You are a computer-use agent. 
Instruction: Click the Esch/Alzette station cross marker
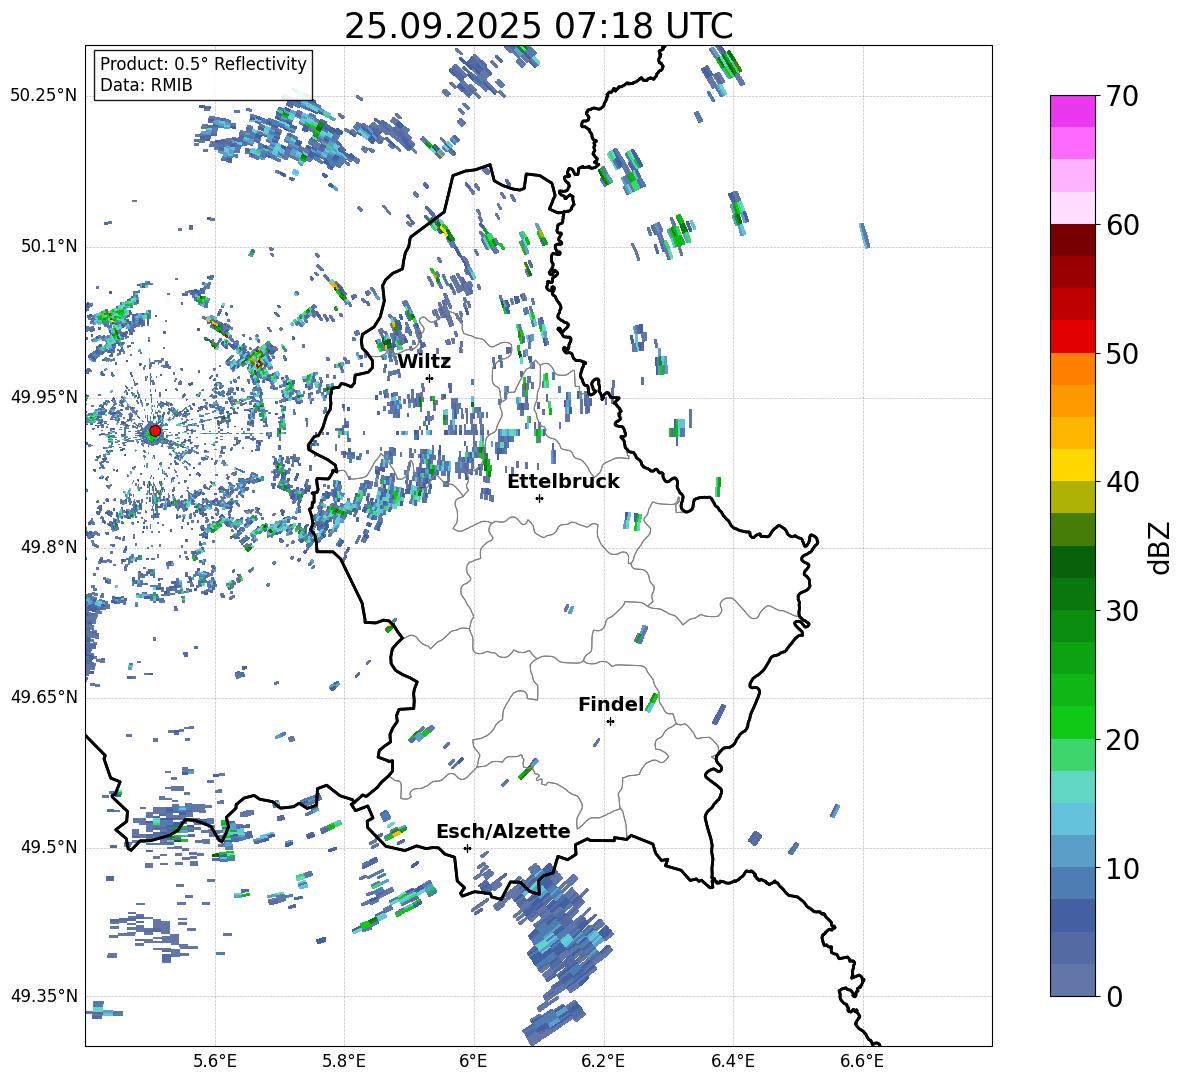(467, 848)
